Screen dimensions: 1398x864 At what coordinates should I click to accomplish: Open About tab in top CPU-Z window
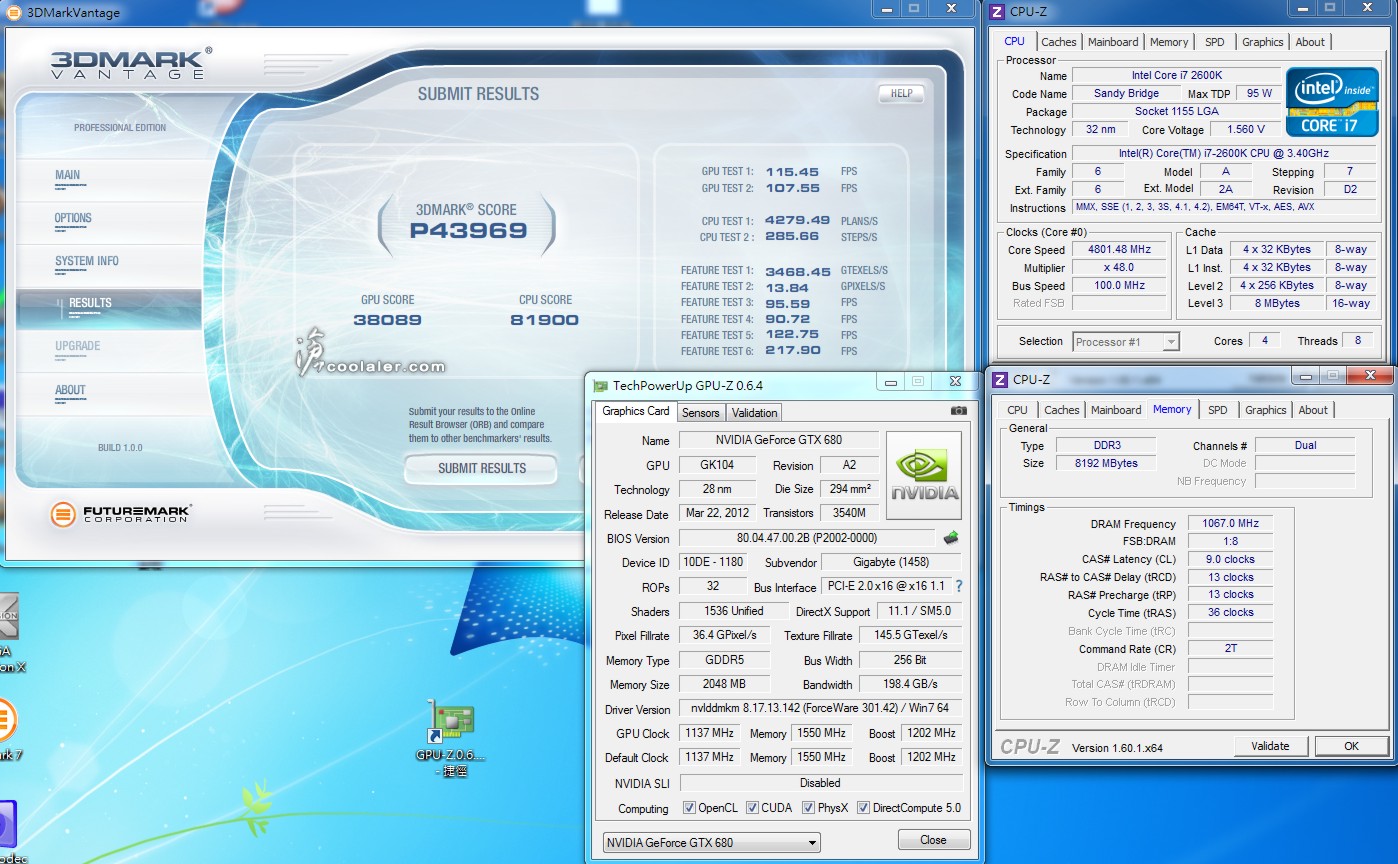coord(1310,42)
